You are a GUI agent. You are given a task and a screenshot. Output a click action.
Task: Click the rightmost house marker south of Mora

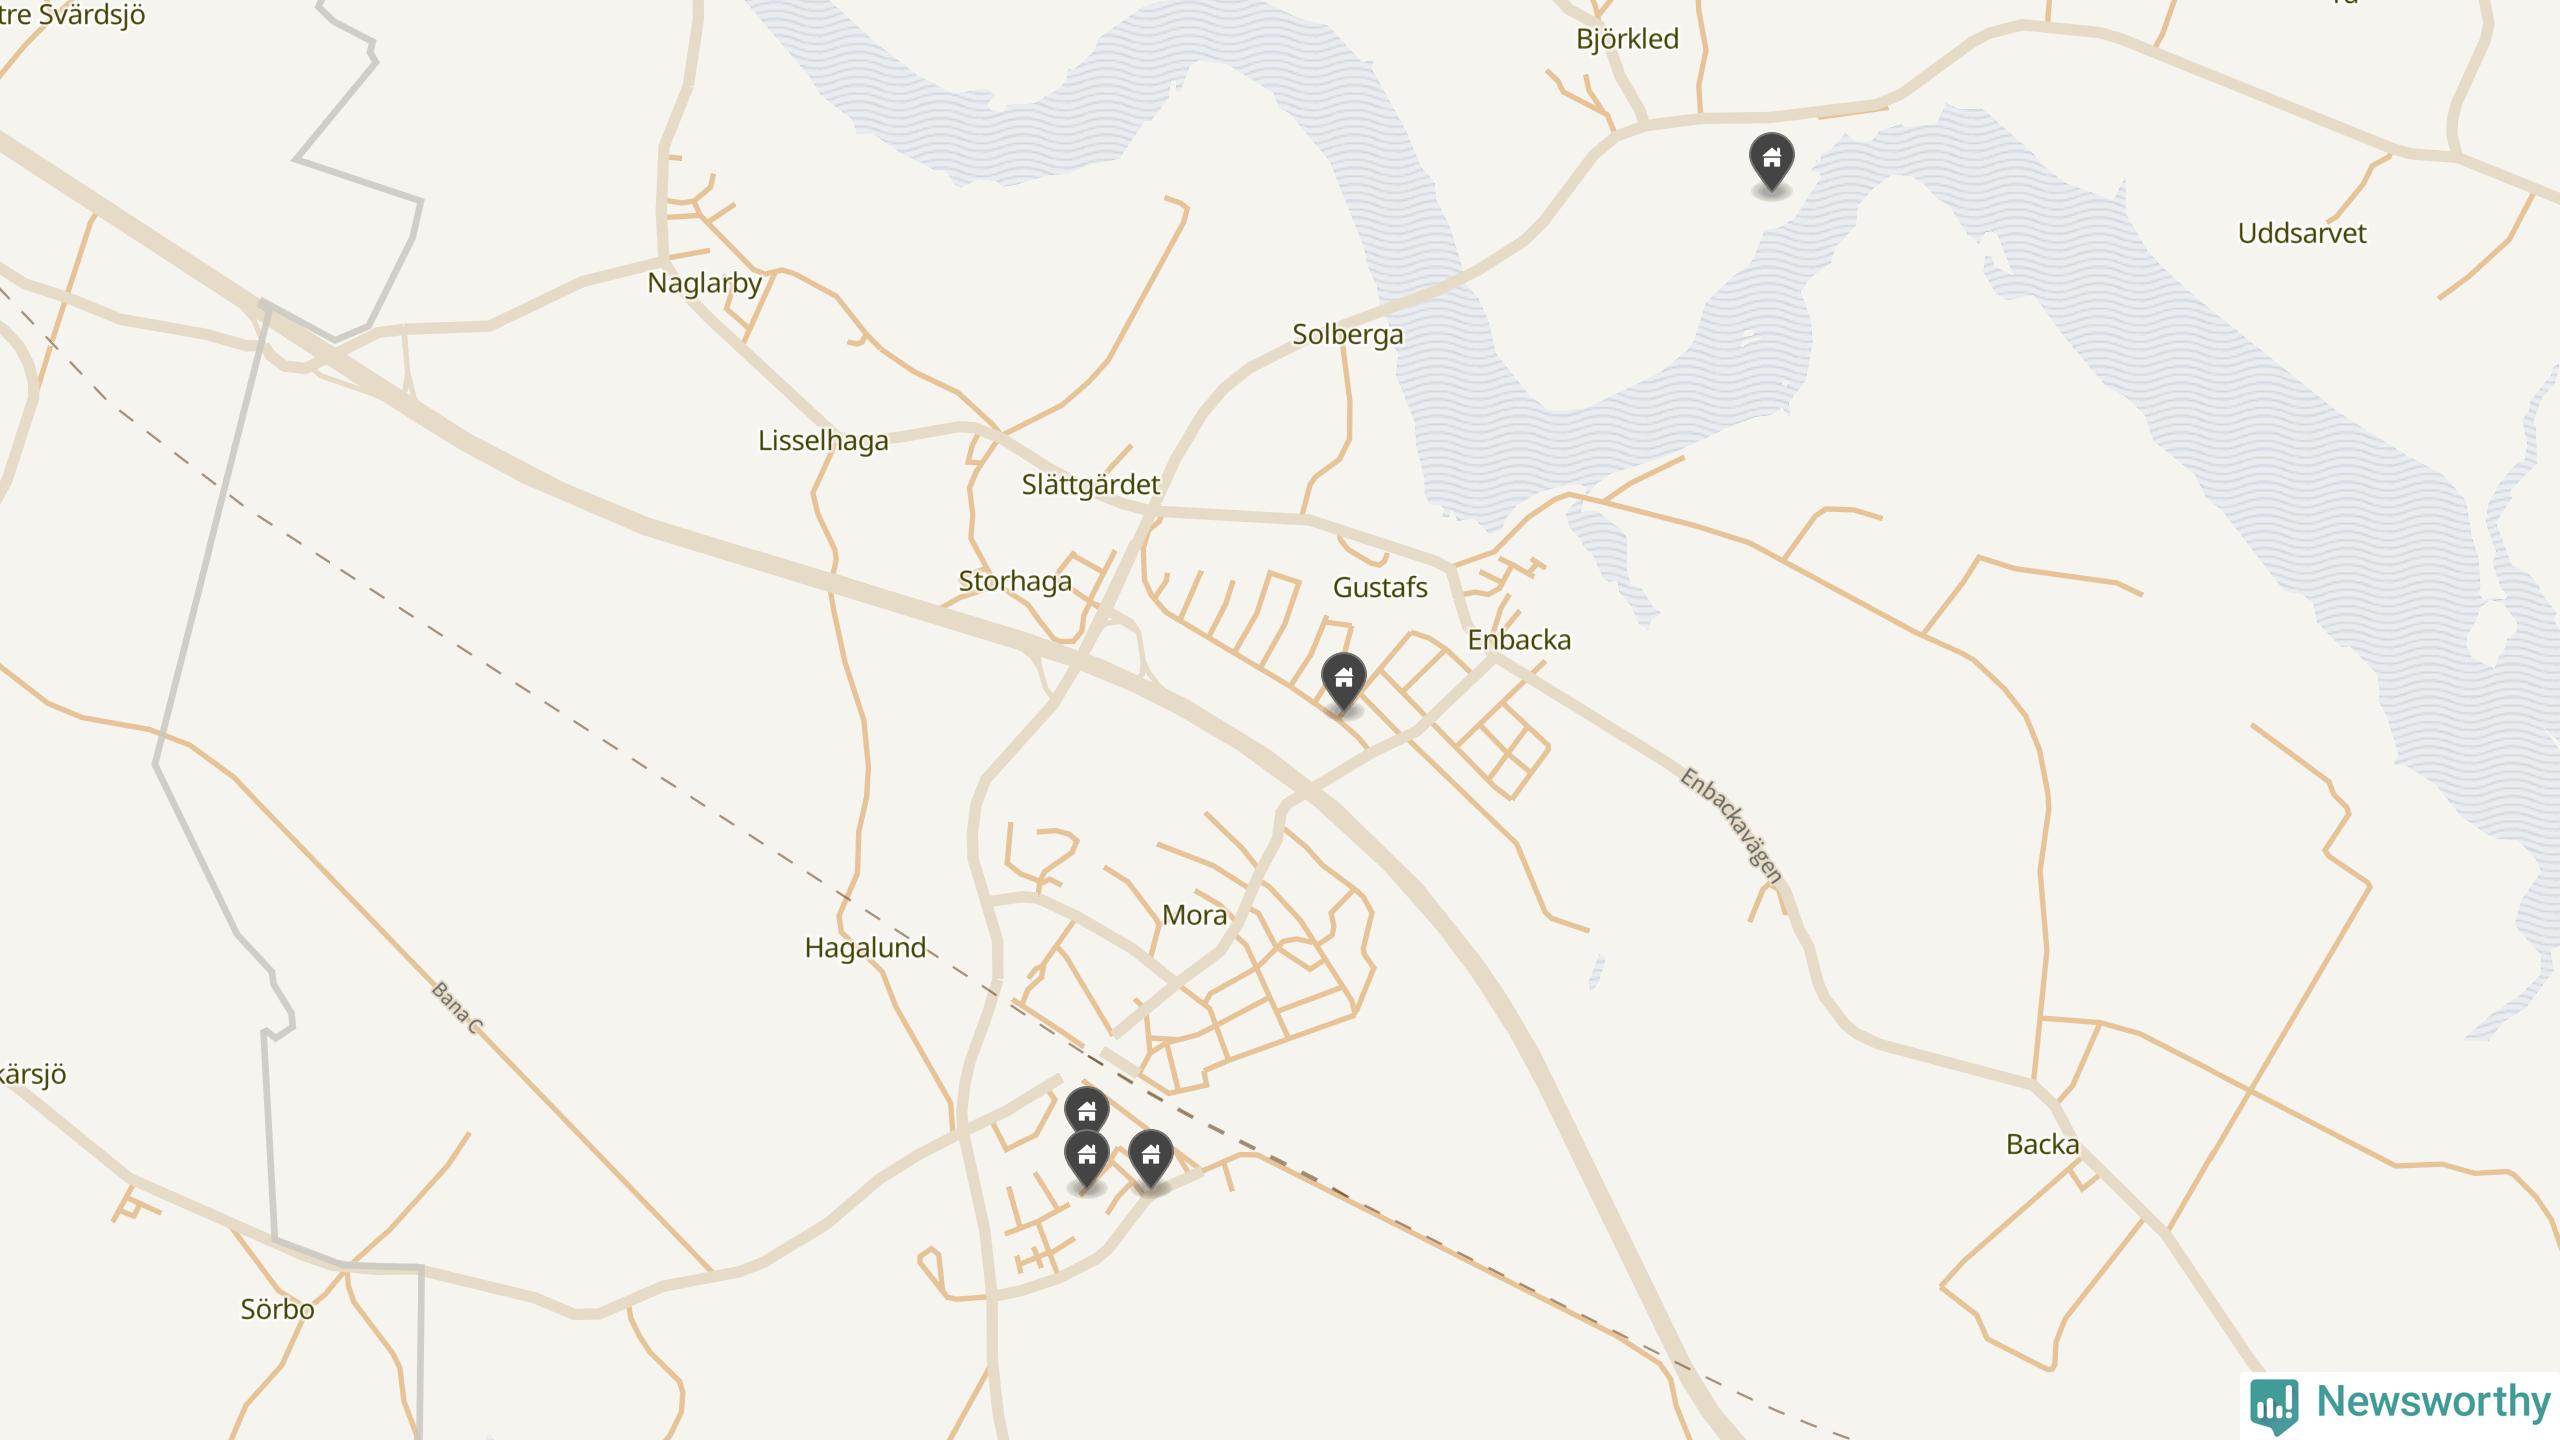pos(1150,1159)
